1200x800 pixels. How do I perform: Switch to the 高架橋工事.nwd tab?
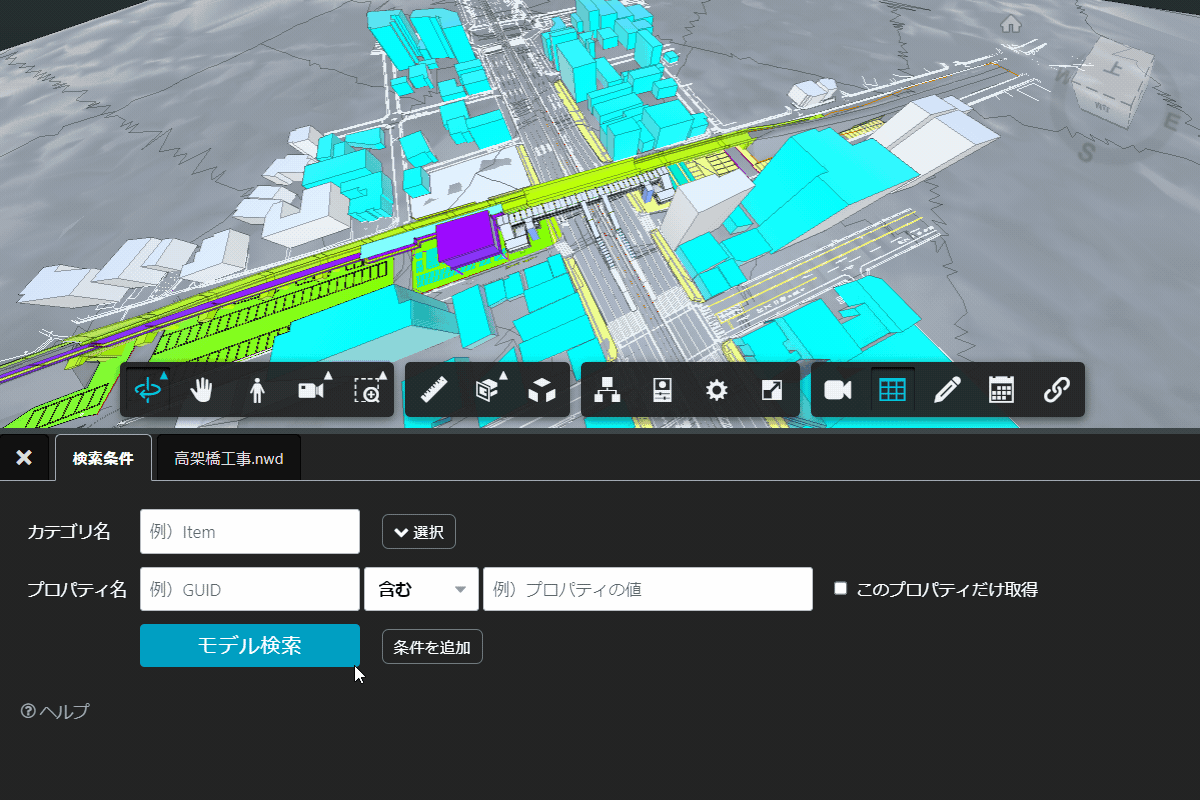click(x=229, y=459)
